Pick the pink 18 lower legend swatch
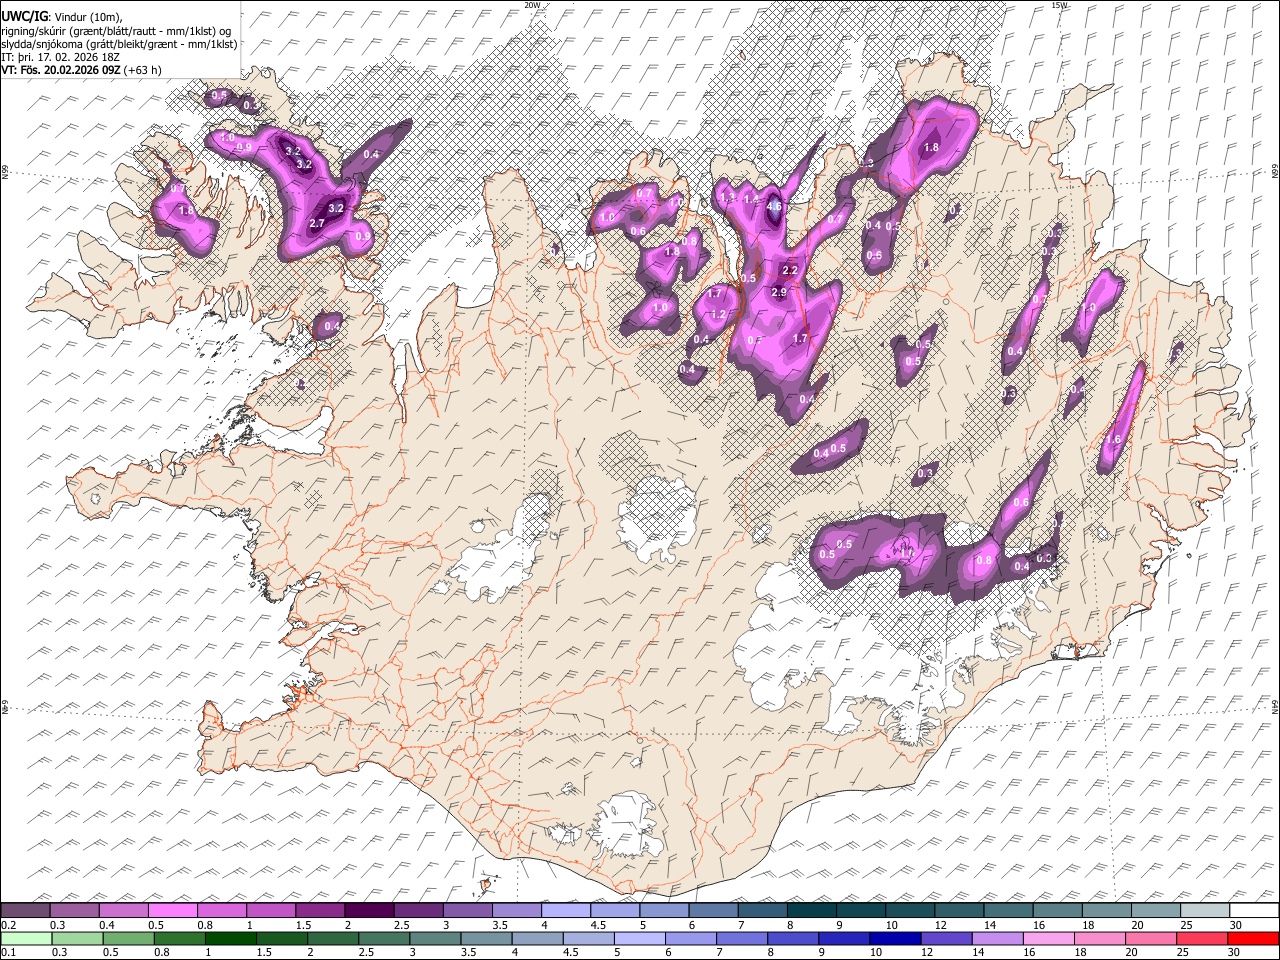This screenshot has height=960, width=1280. tap(1102, 939)
